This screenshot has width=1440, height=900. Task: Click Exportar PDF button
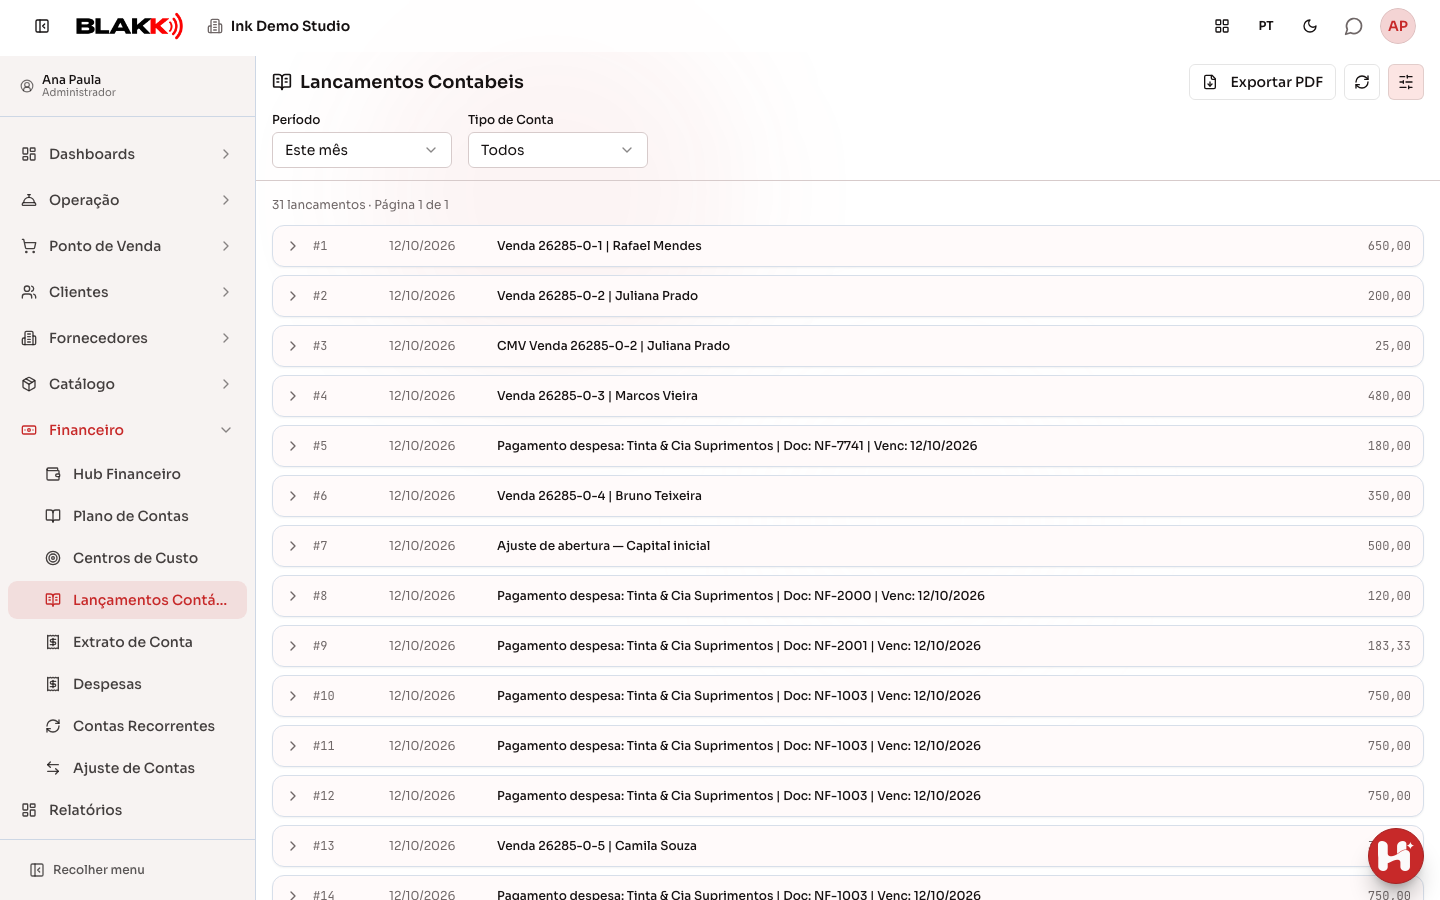[1262, 82]
